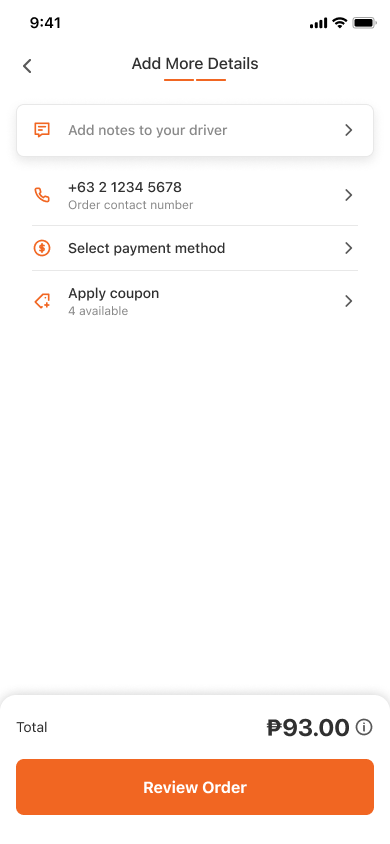Tap the Review Order button
Viewport: 390px width, 844px height.
pyautogui.click(x=195, y=787)
